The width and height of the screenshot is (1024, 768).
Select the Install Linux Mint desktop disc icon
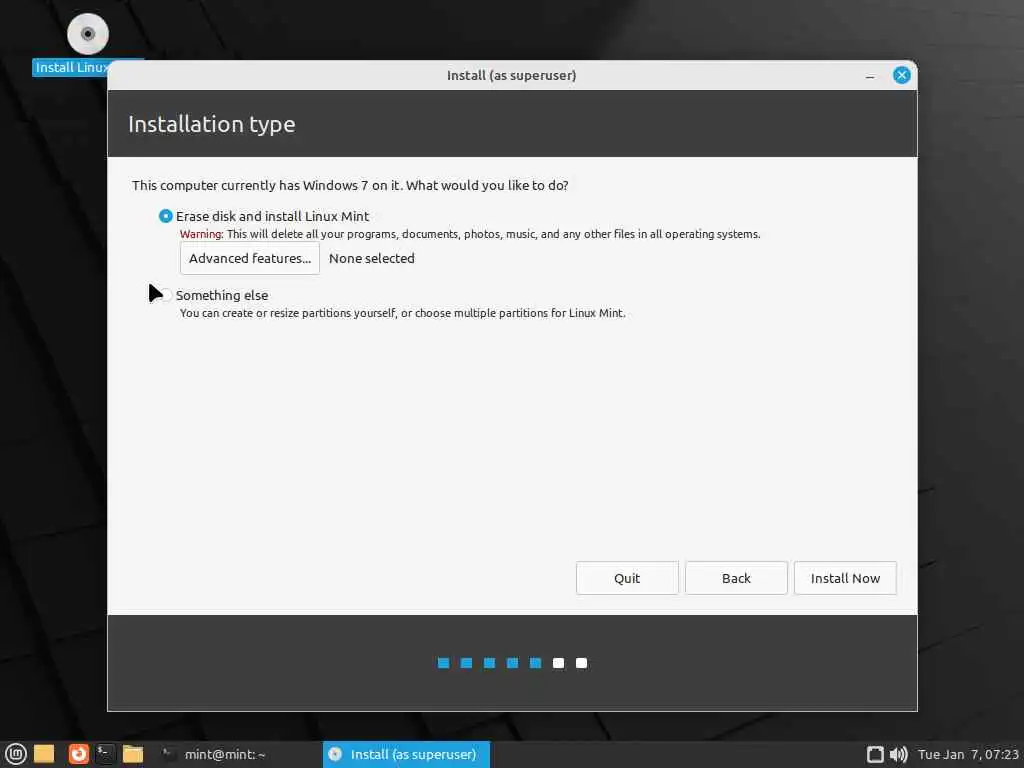88,33
